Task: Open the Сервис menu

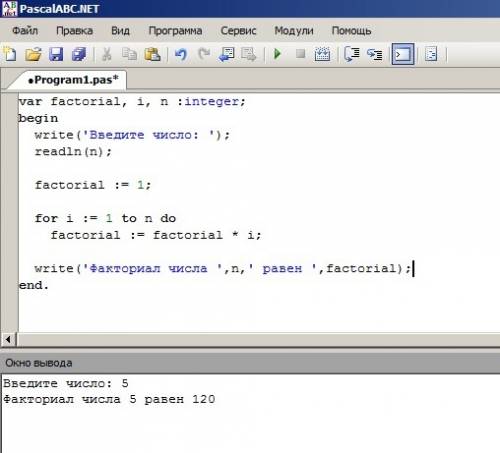Action: 238,31
